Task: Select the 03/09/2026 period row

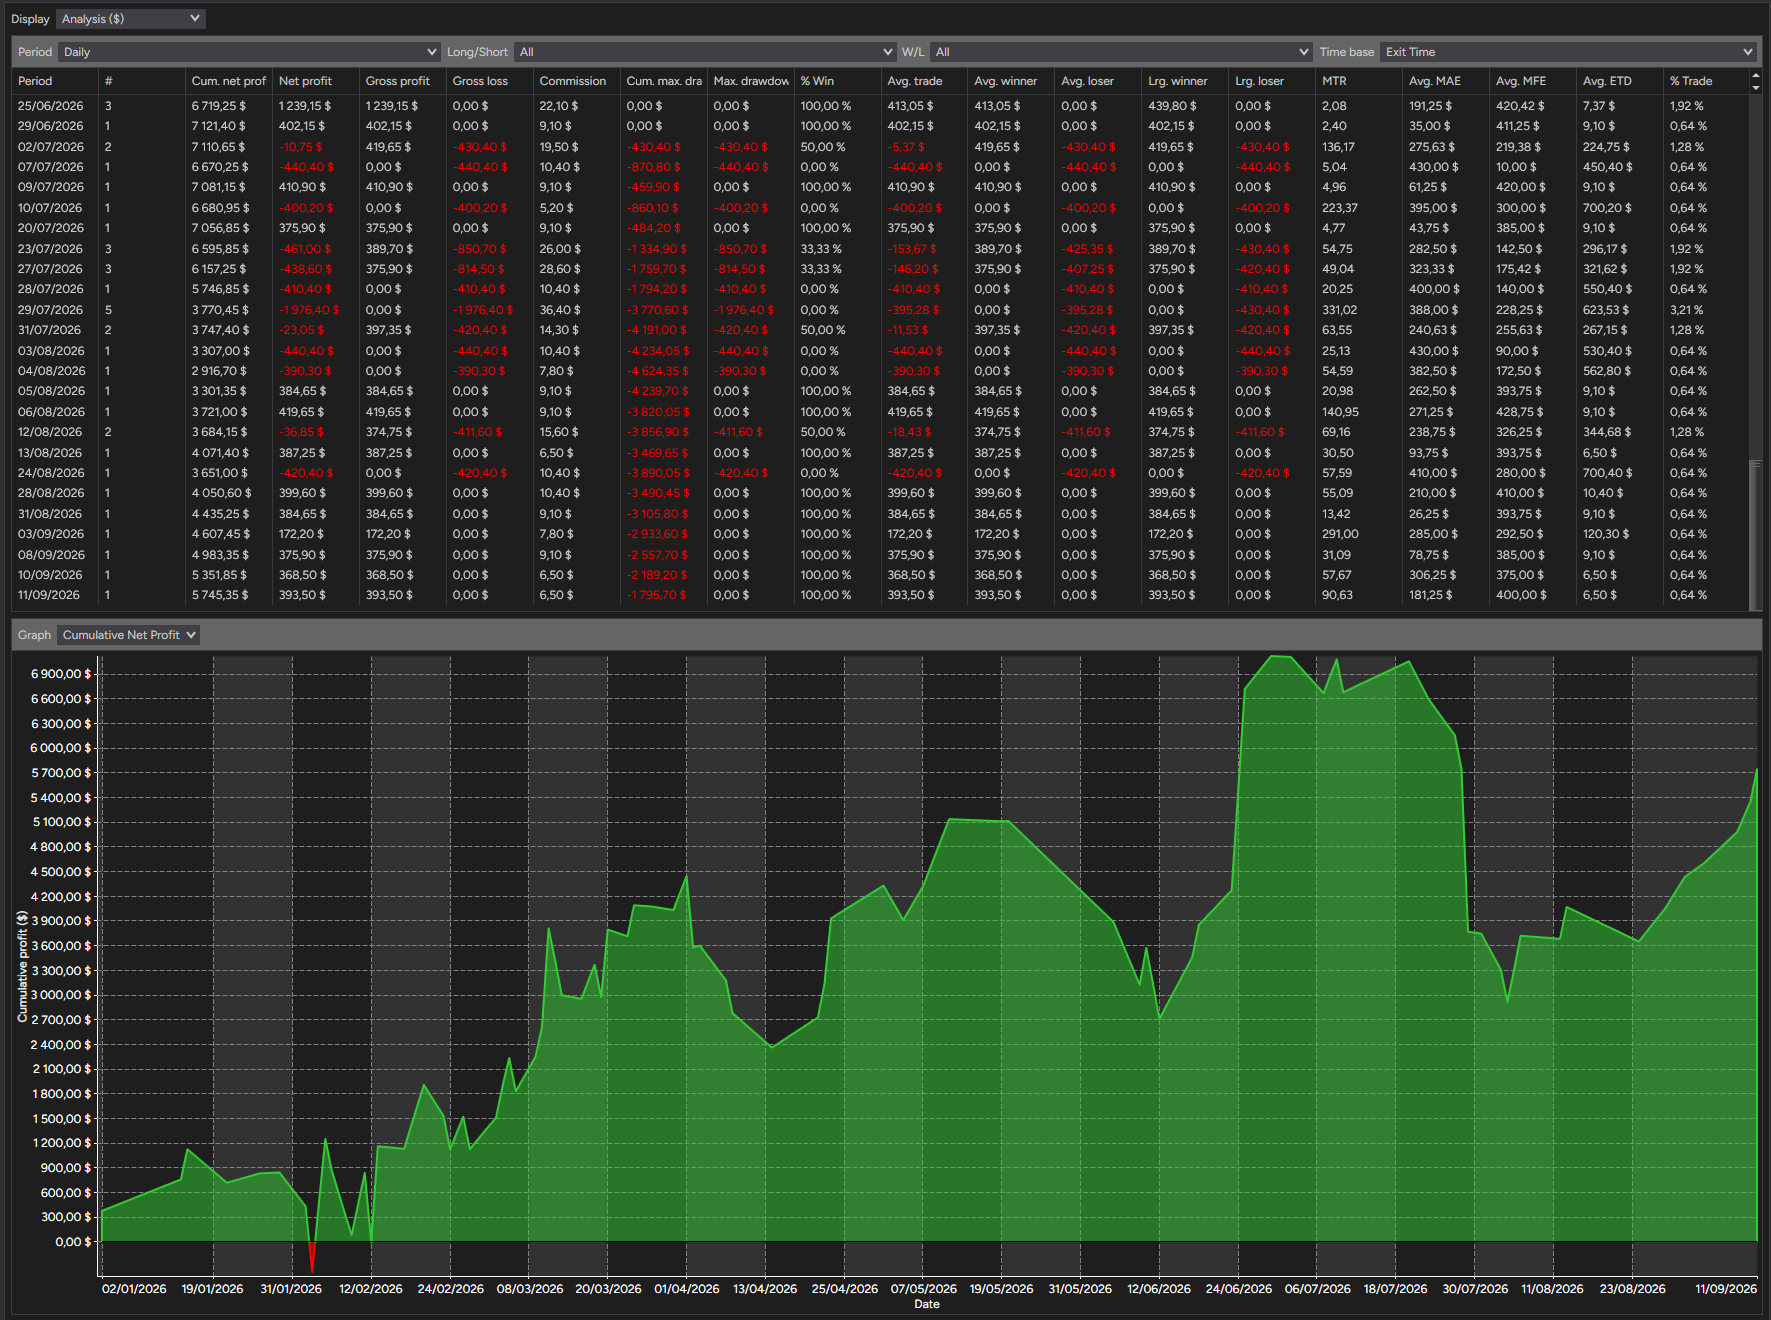Action: 881,534
